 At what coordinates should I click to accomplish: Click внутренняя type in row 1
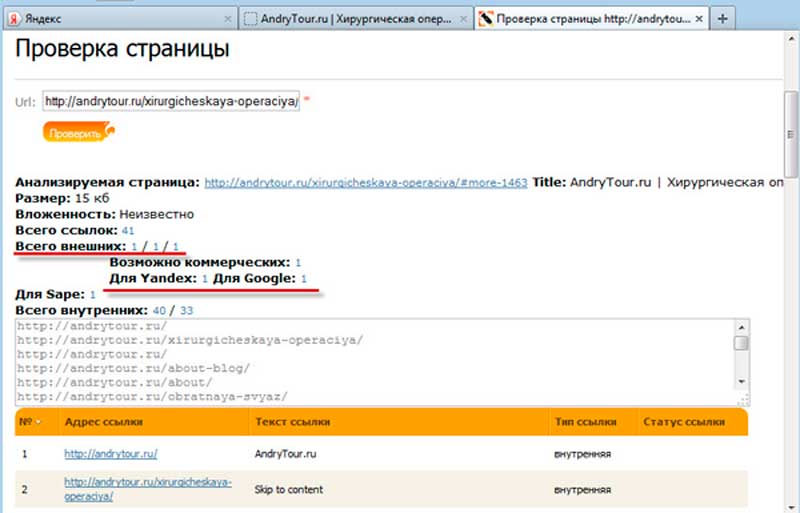(582, 454)
